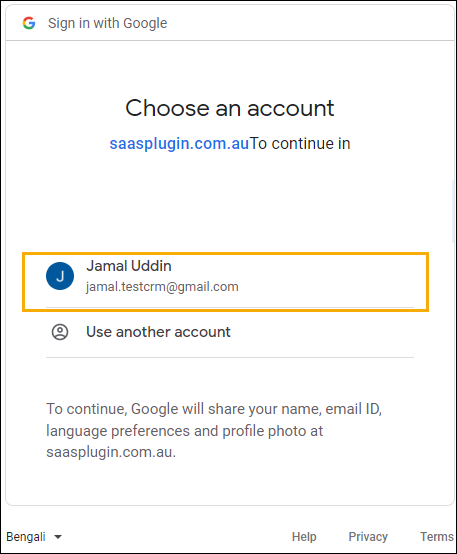Select Use another account

[x=230, y=332]
